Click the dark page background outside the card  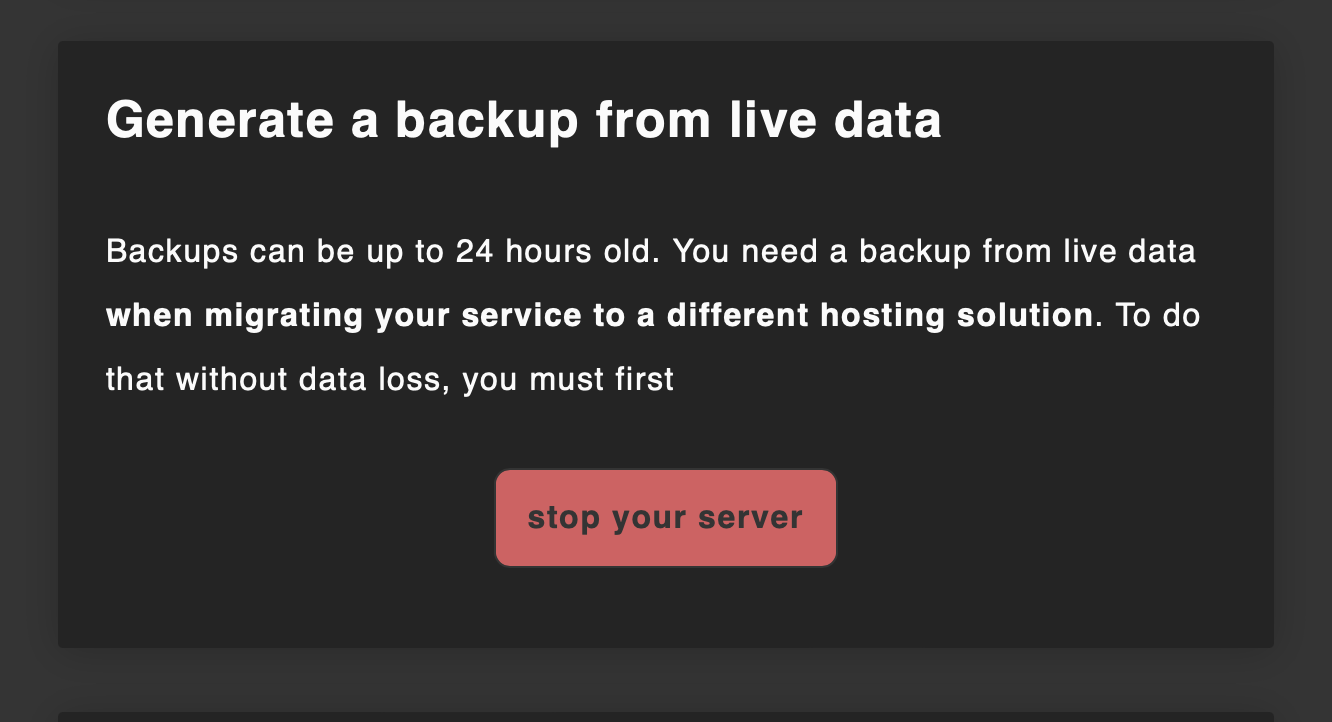(x=28, y=360)
